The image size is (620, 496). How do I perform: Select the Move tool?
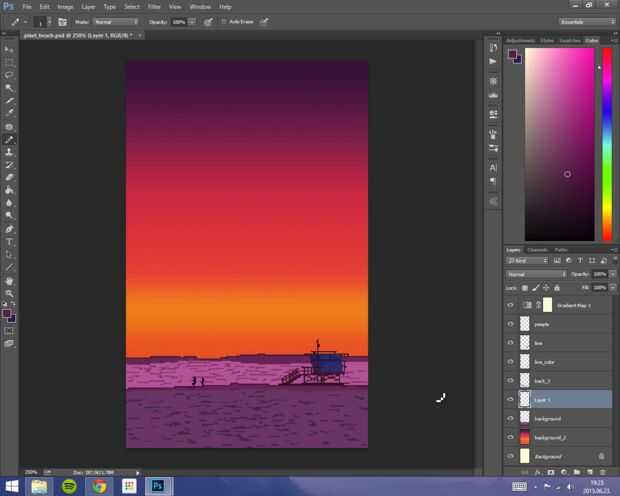(x=9, y=49)
